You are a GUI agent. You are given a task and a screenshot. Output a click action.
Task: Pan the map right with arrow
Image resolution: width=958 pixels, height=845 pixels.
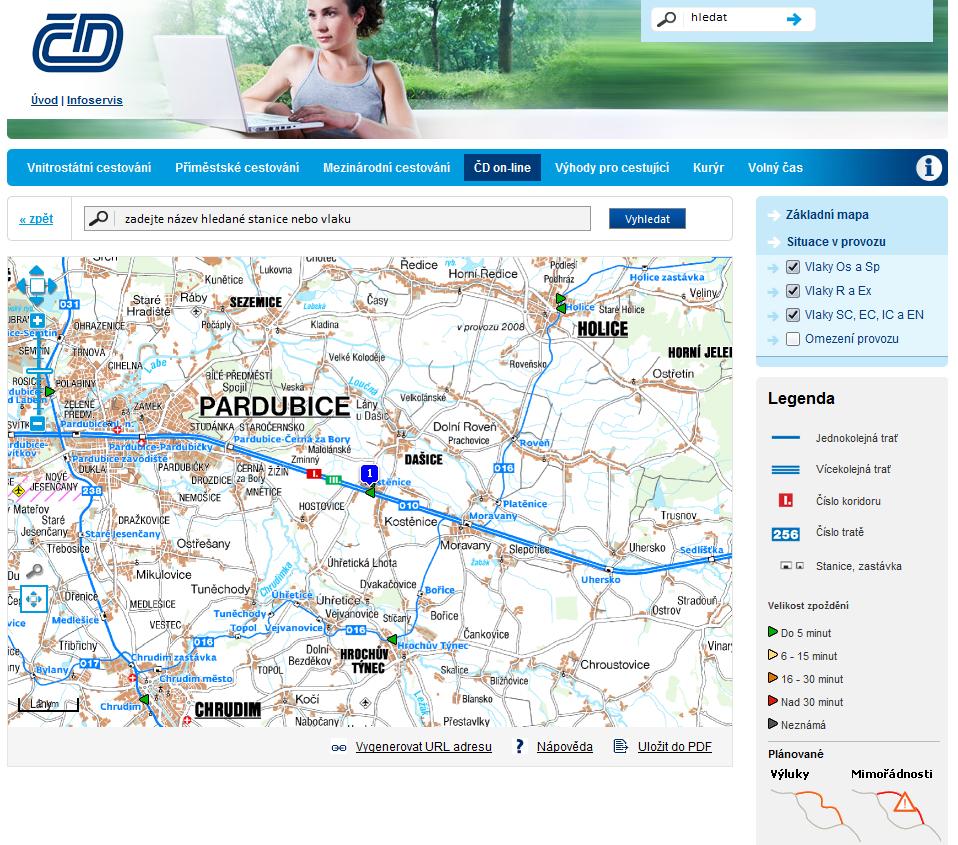(x=54, y=286)
